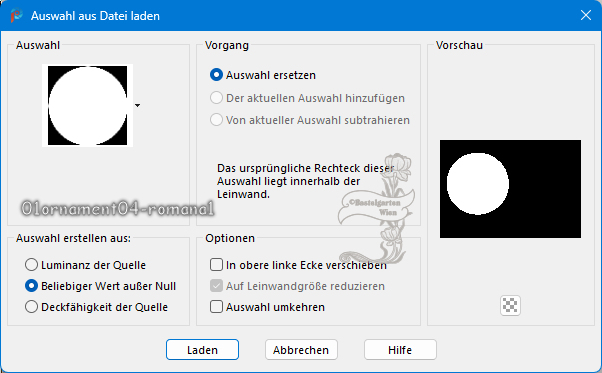
Task: Select Deckfähigkeit der Quelle radio button
Action: 31,307
